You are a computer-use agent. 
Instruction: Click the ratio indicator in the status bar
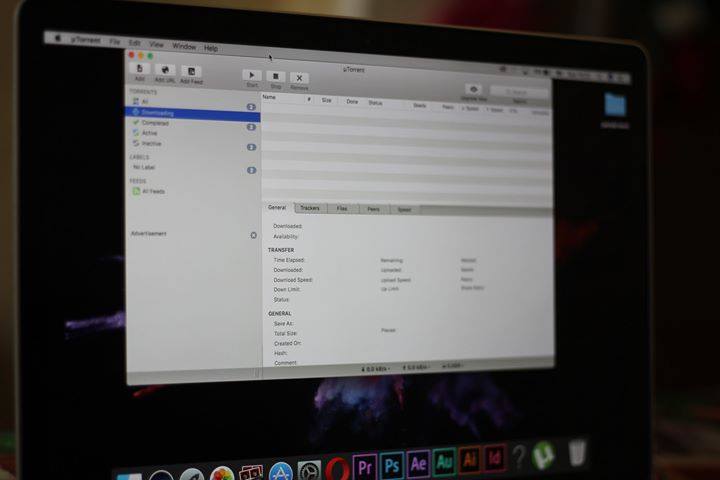point(452,366)
